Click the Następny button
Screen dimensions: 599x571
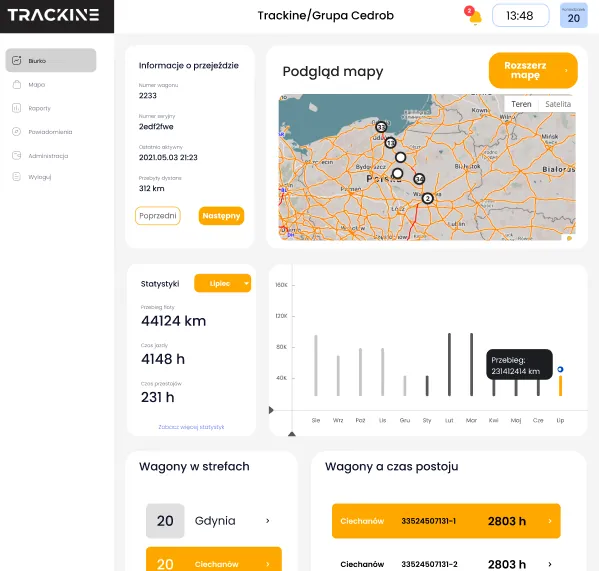pyautogui.click(x=221, y=216)
